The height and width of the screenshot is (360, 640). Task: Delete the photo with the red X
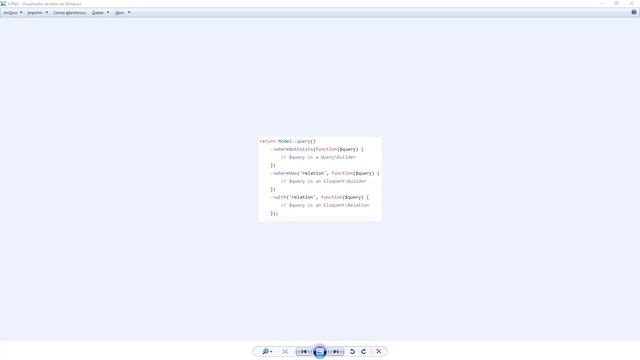(x=379, y=351)
